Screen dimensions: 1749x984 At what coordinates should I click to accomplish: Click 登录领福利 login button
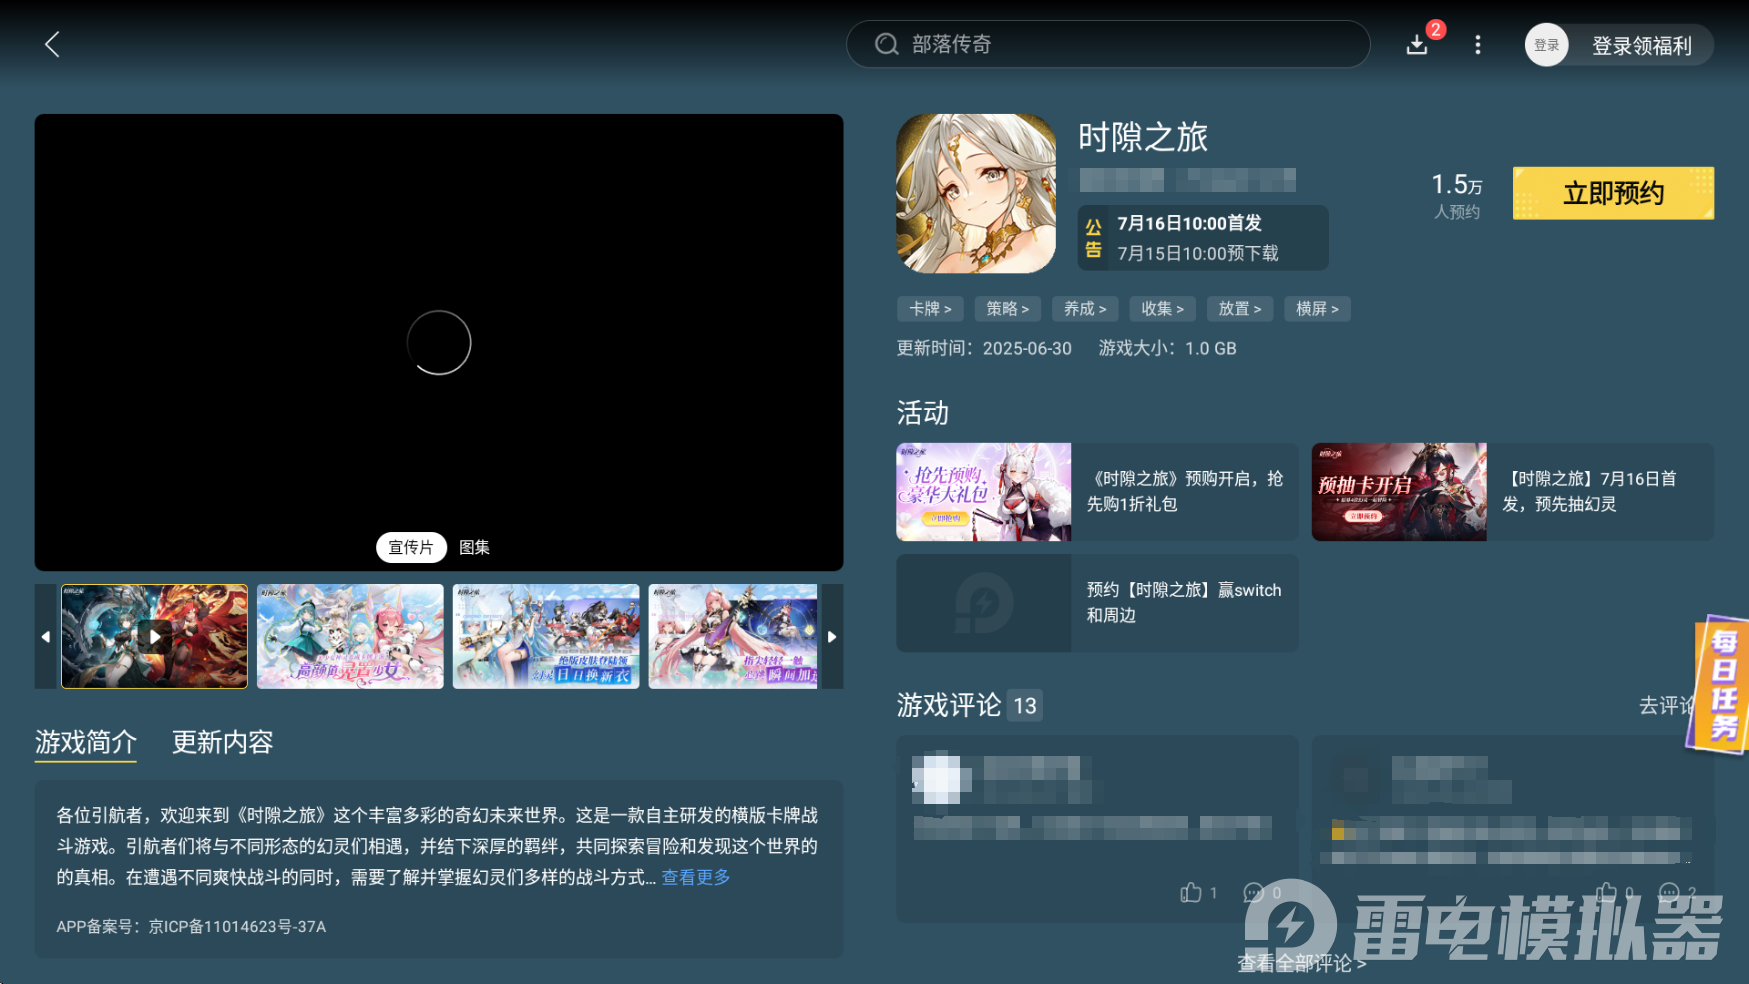click(1641, 46)
